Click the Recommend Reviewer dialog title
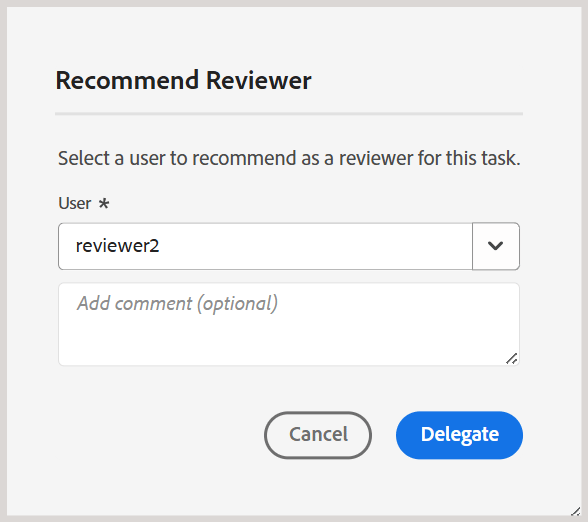588x522 pixels. [183, 80]
